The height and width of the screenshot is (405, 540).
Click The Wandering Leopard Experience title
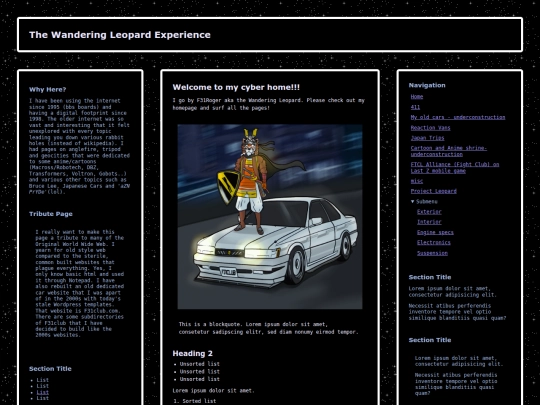[120, 35]
